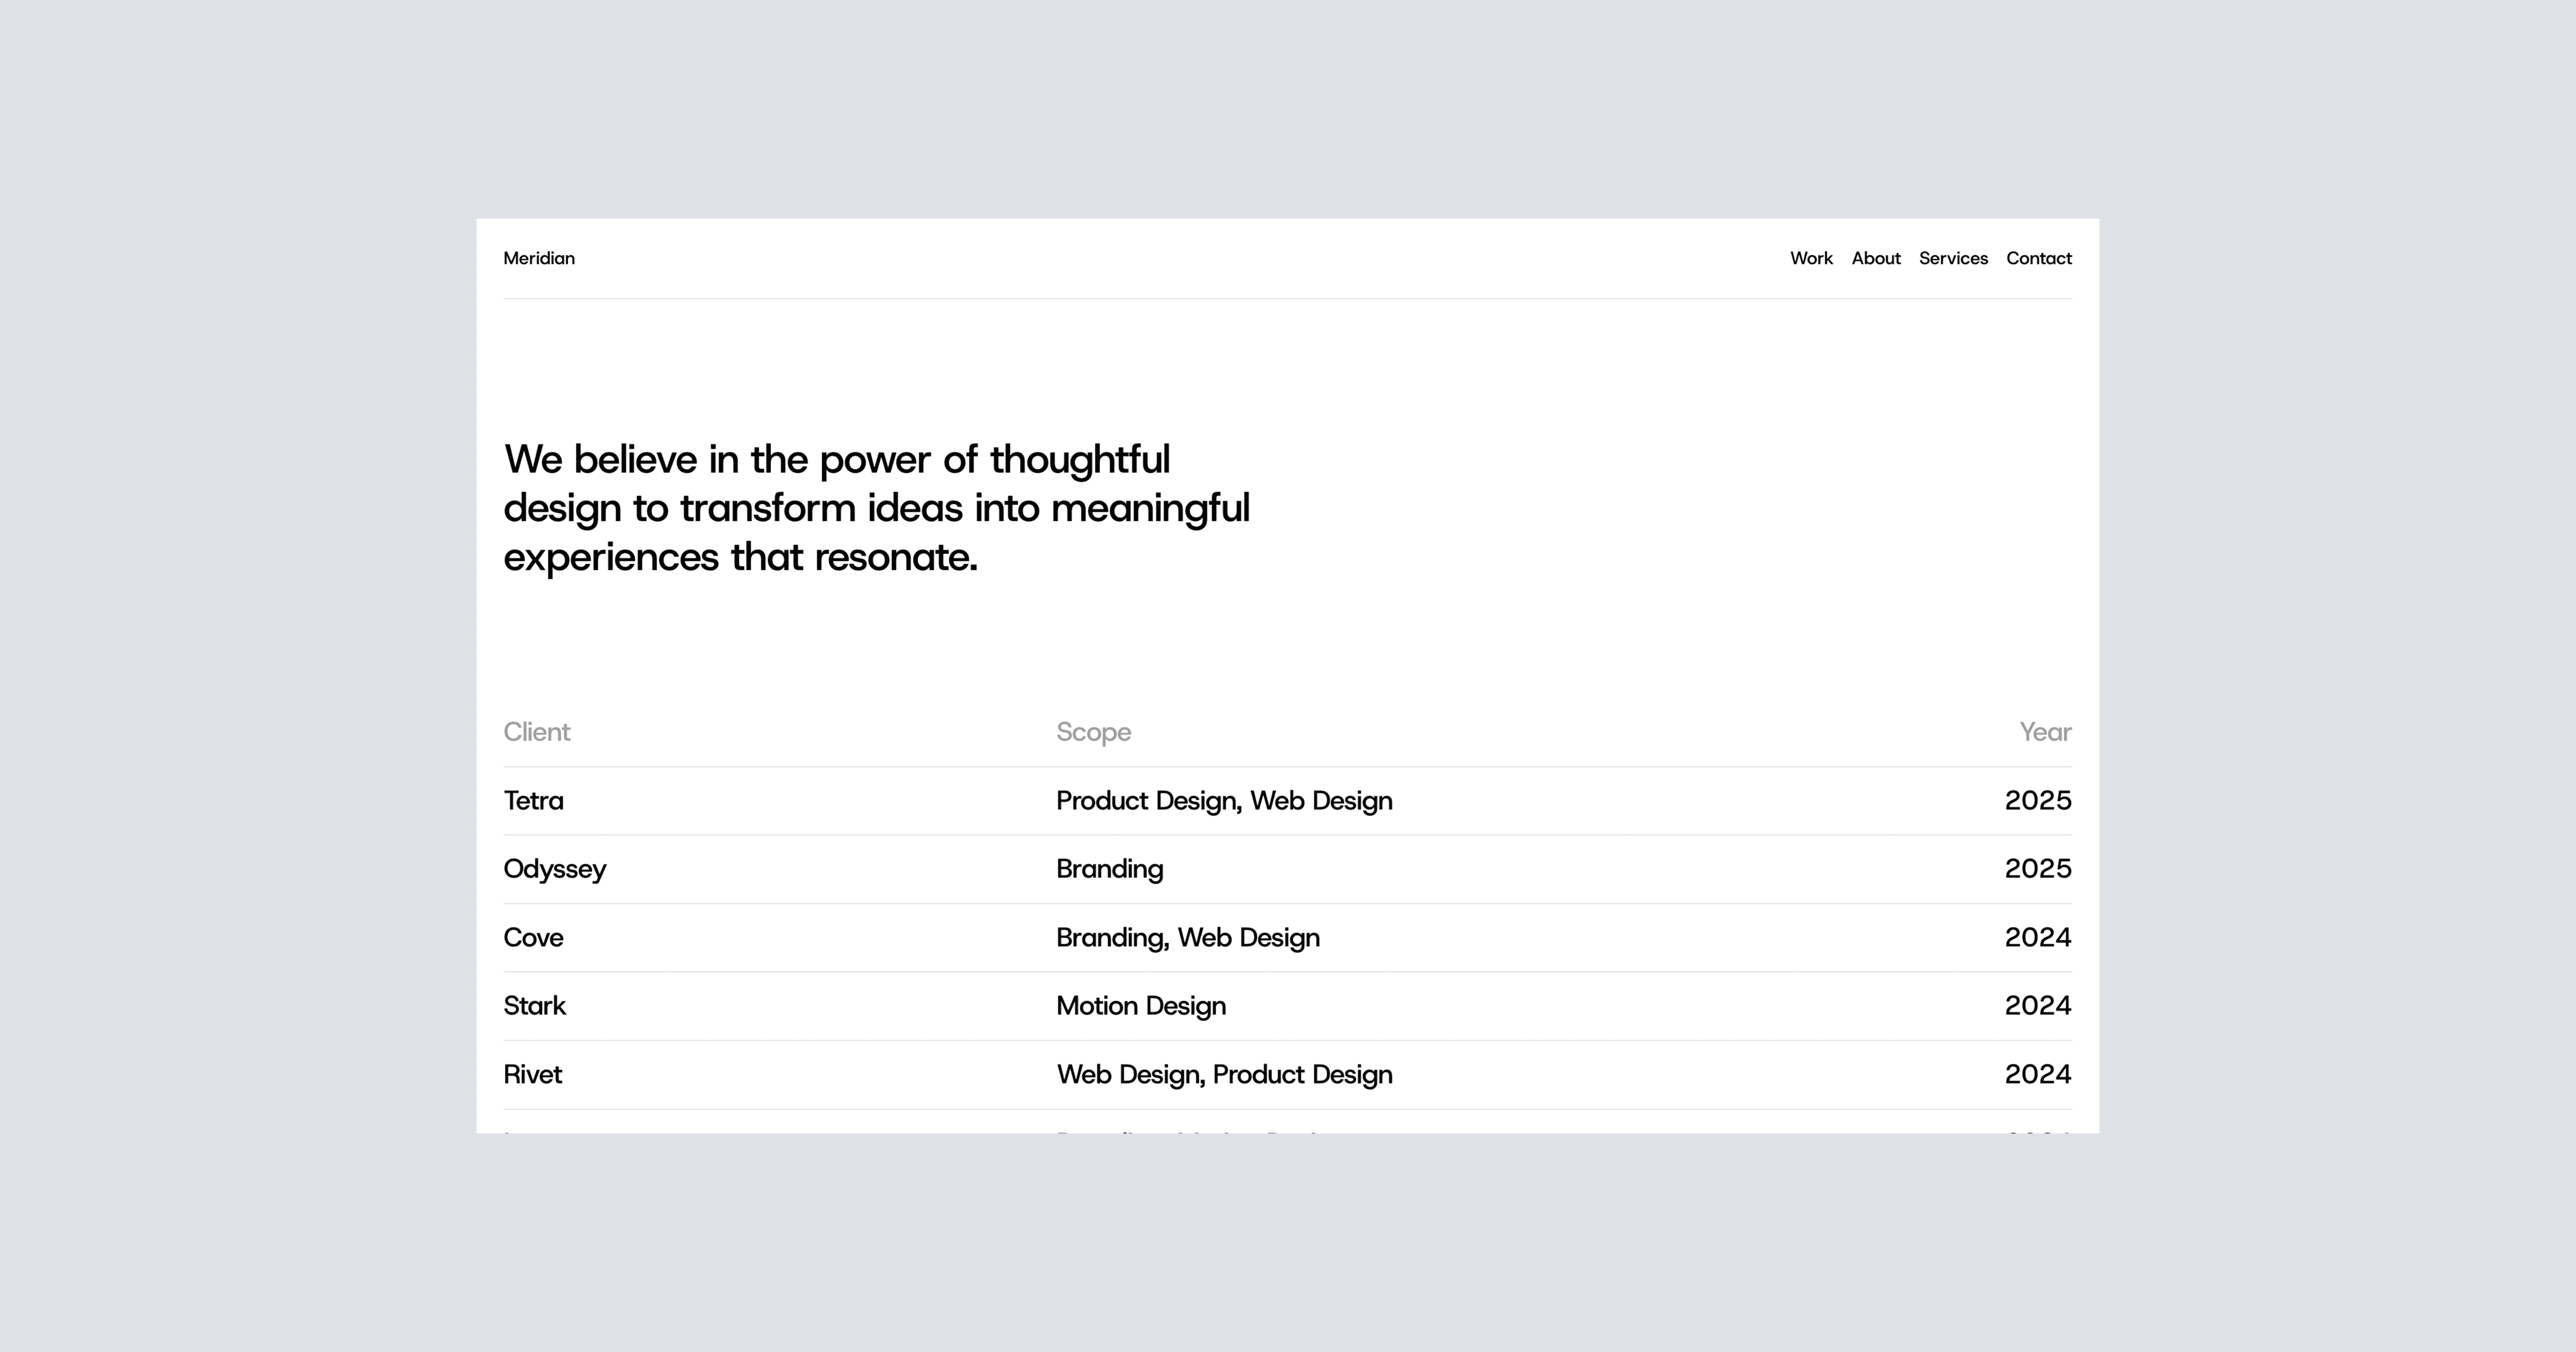This screenshot has width=2576, height=1352.
Task: Open the Tetra project row
Action: [533, 801]
